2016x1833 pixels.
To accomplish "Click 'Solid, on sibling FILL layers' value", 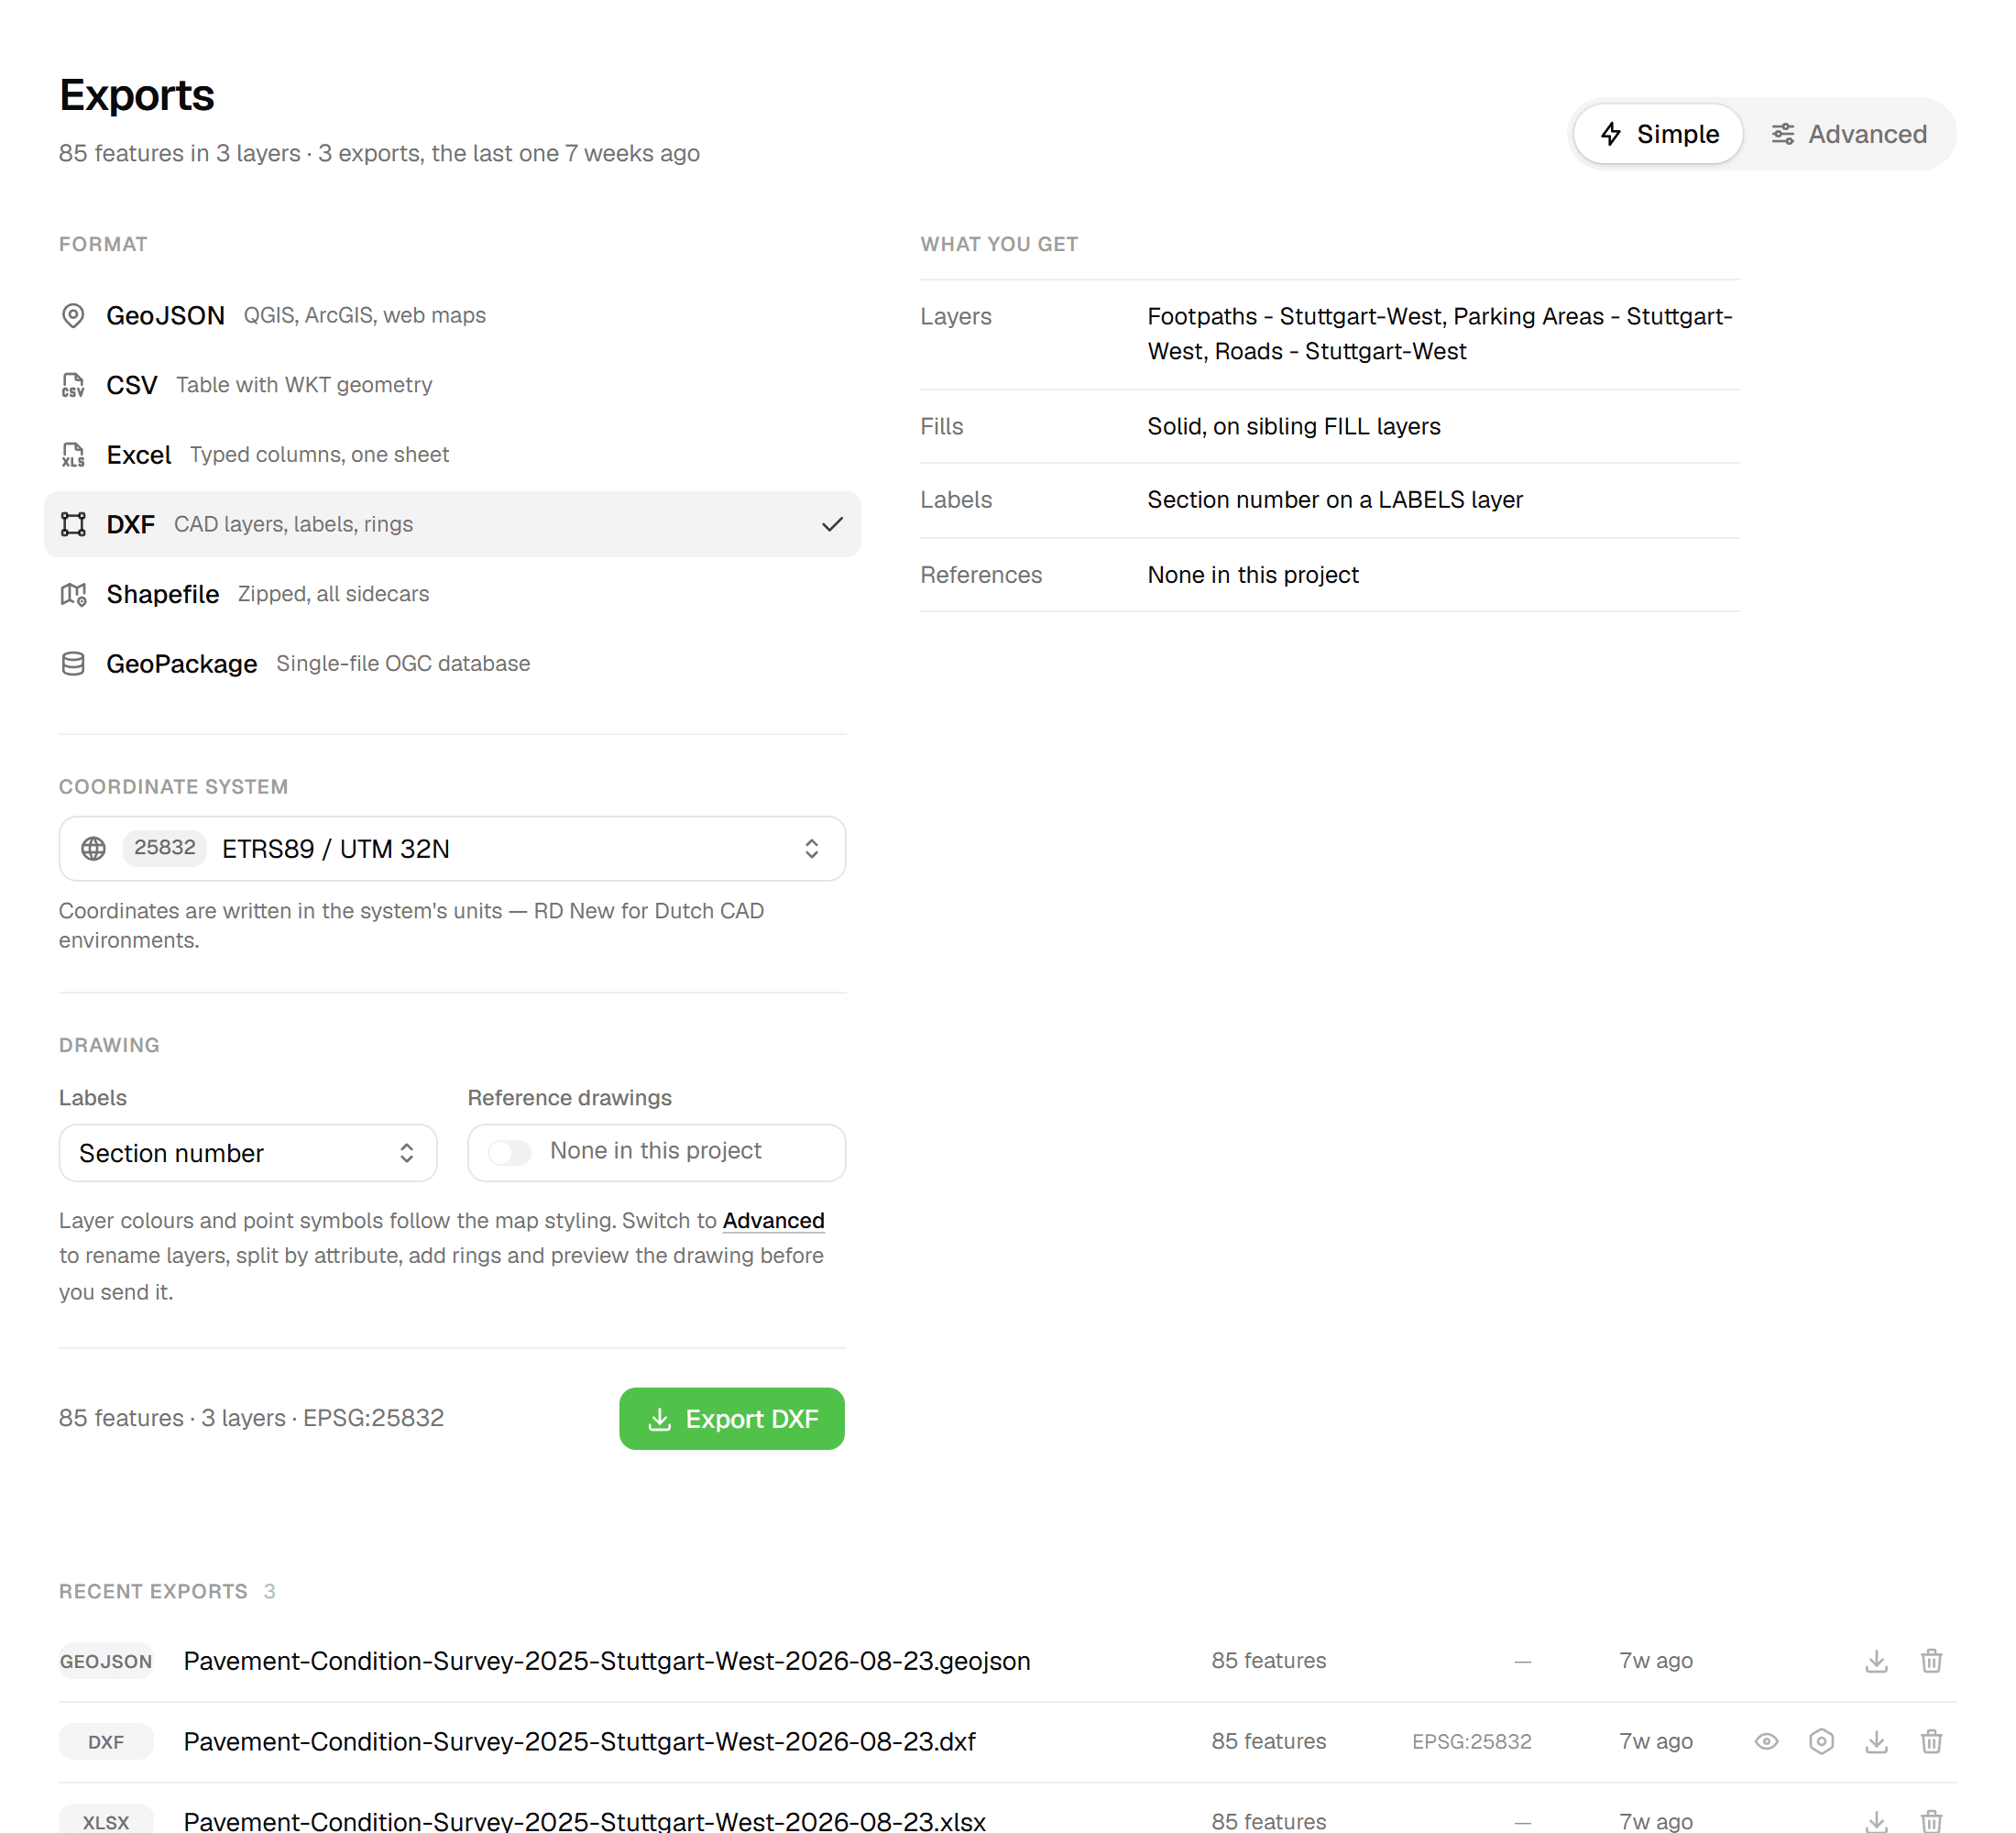I will [x=1293, y=426].
